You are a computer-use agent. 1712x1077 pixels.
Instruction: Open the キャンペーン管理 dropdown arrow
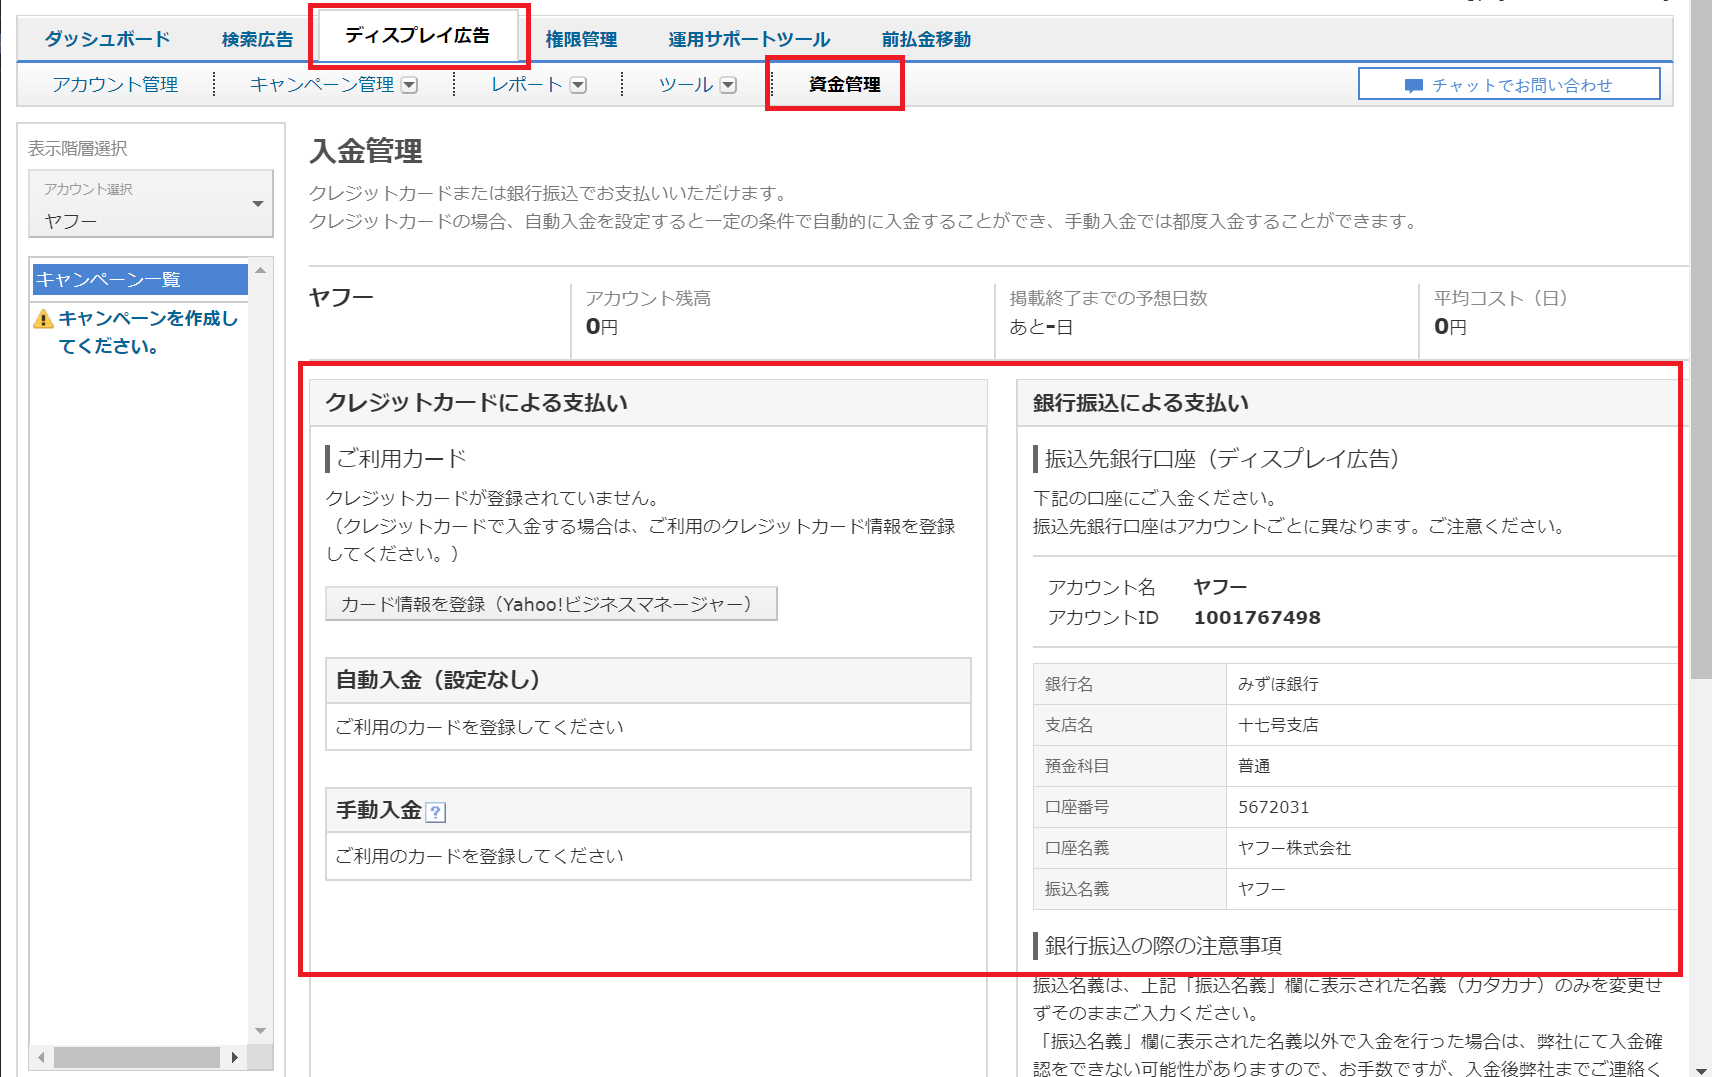click(409, 86)
